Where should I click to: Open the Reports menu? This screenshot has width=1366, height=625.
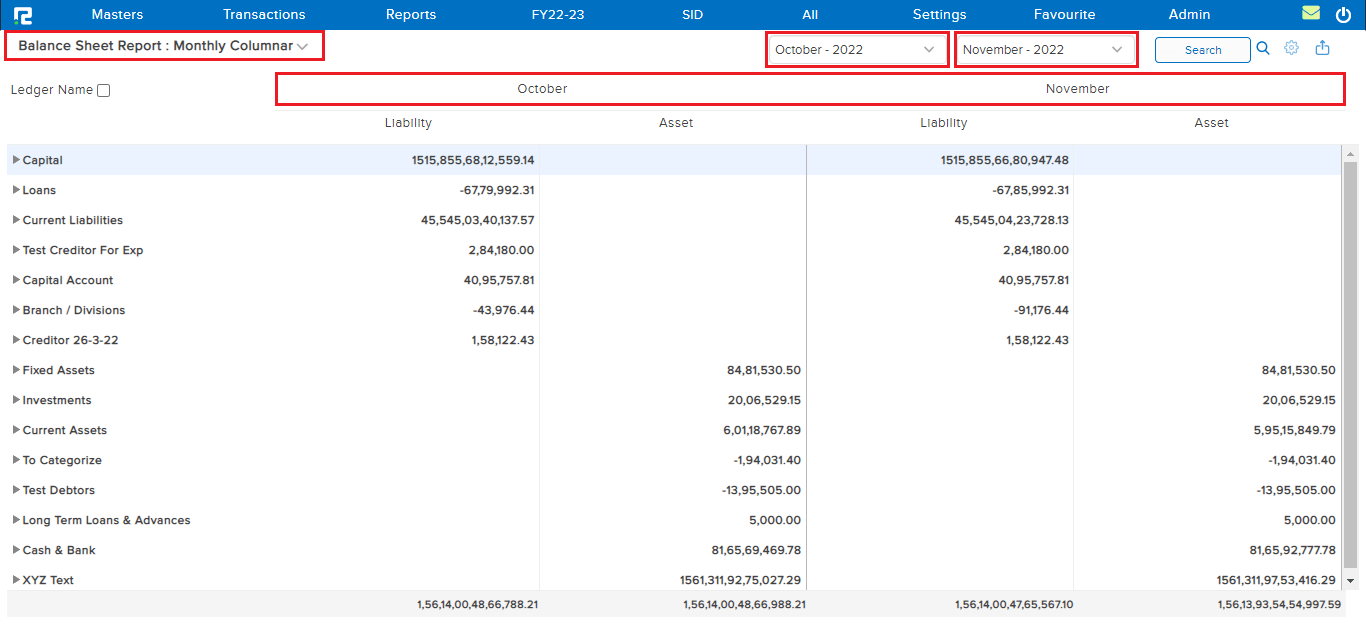(410, 15)
